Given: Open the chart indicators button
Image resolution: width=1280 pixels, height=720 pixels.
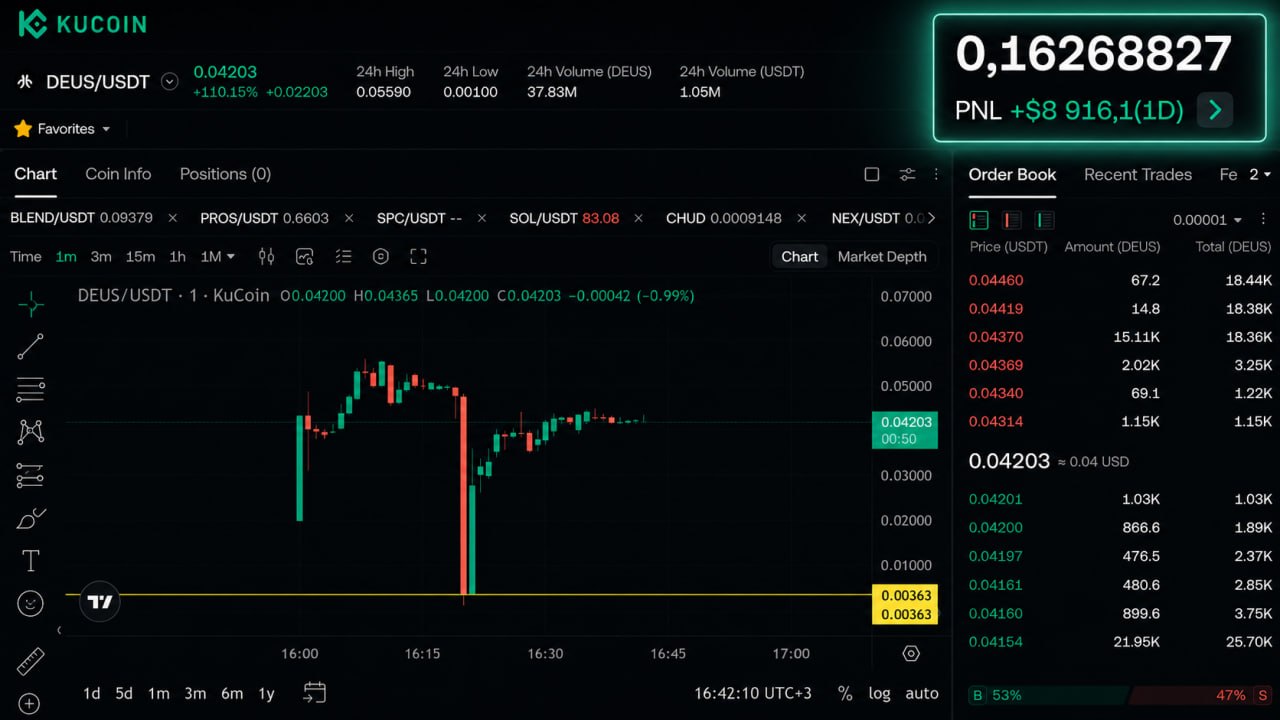Looking at the screenshot, I should tap(305, 256).
